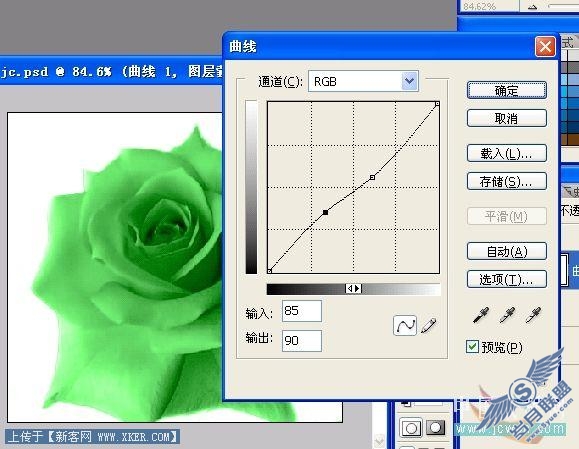Screen dimensions: 579x449
Task: Select the black point eyedropper
Action: point(481,315)
